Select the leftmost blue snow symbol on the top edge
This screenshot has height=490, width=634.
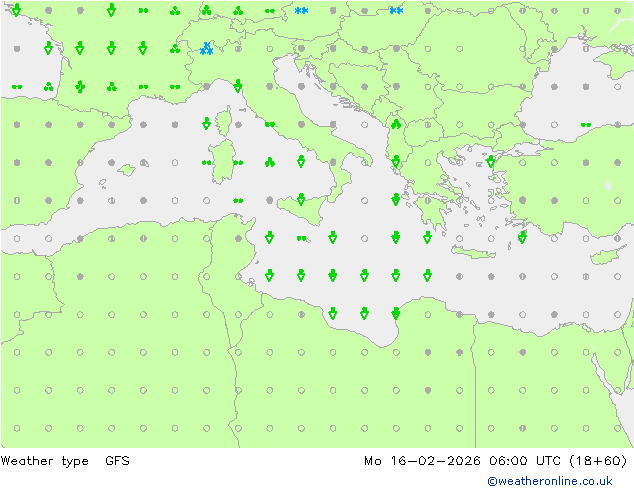click(301, 11)
